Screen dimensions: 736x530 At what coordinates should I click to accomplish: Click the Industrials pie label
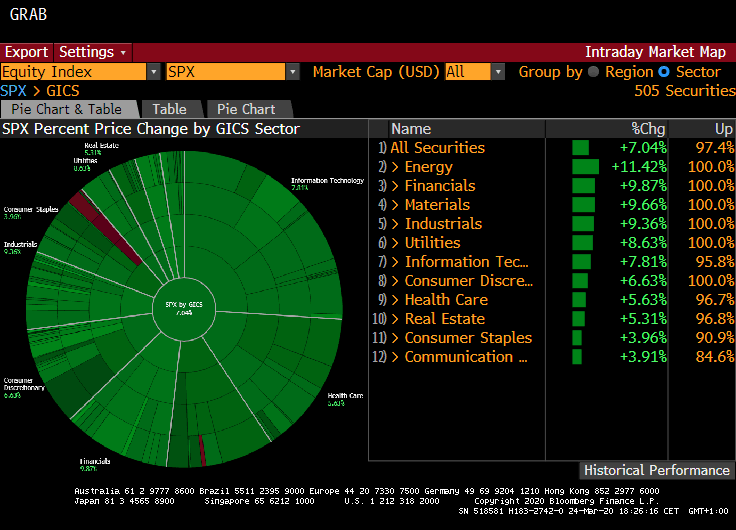coord(20,247)
